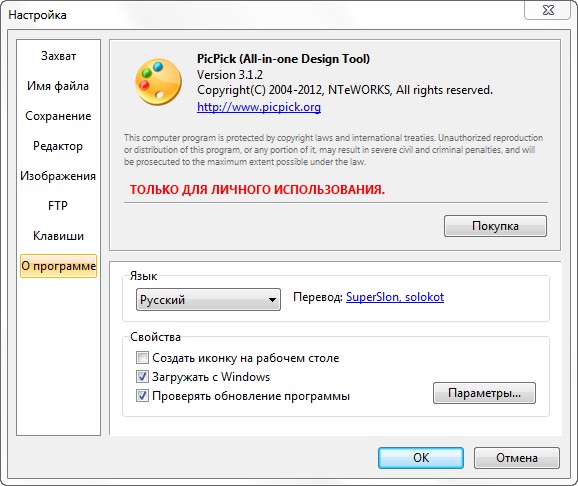Open the SuperSlon, solokot translator link
578x486 pixels.
click(395, 297)
